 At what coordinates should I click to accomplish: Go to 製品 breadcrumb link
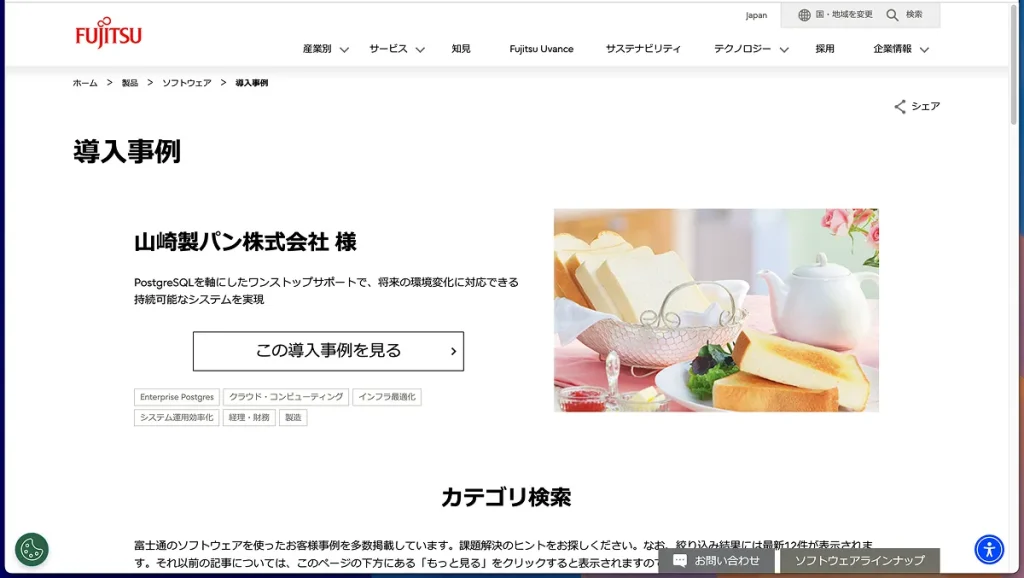click(130, 83)
